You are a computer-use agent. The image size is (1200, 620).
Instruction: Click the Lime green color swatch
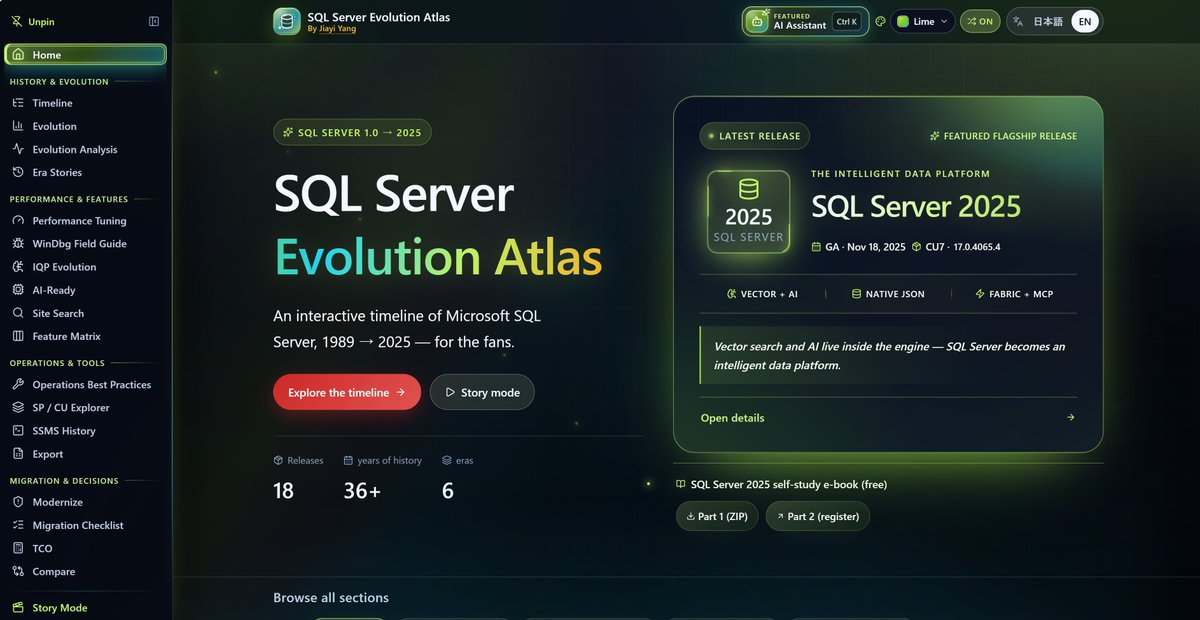click(903, 21)
